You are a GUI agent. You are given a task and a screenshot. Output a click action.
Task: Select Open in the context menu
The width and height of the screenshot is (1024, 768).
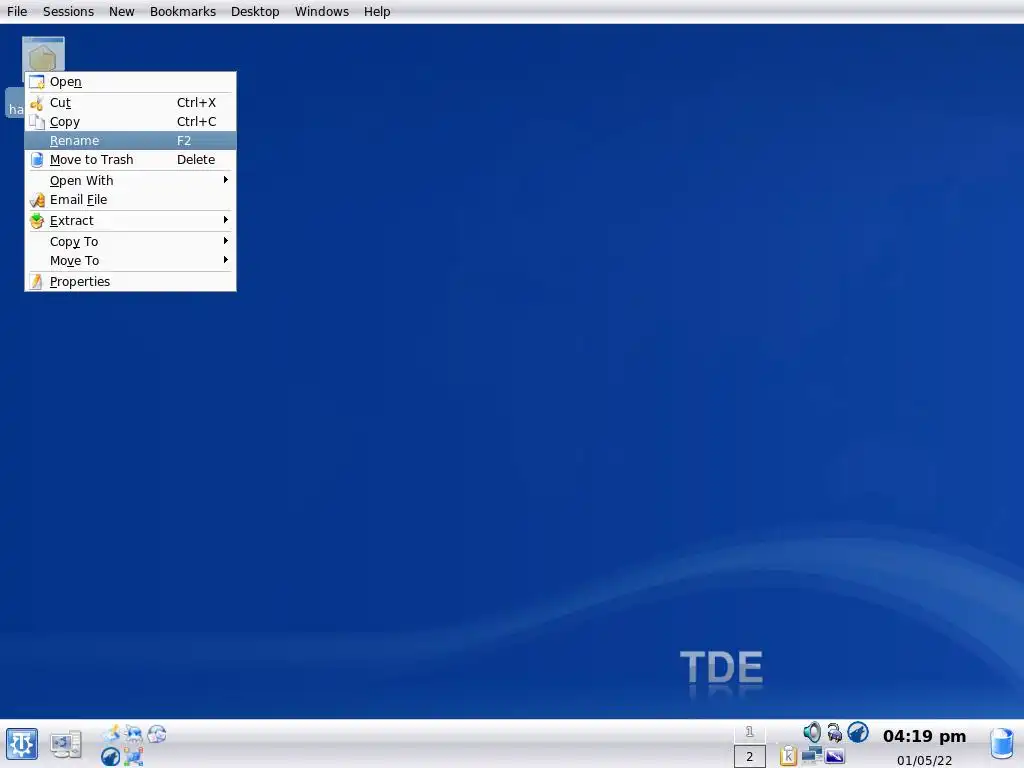point(130,82)
